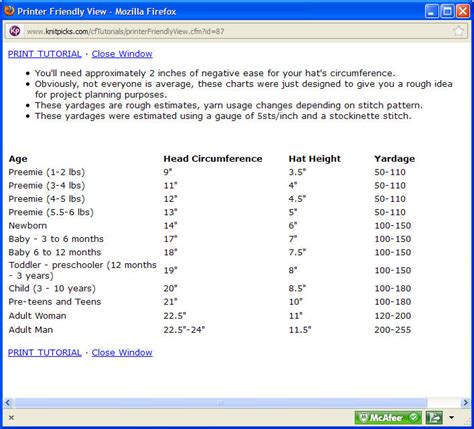Expand the dropdown arrow next to the share icon

(452, 417)
